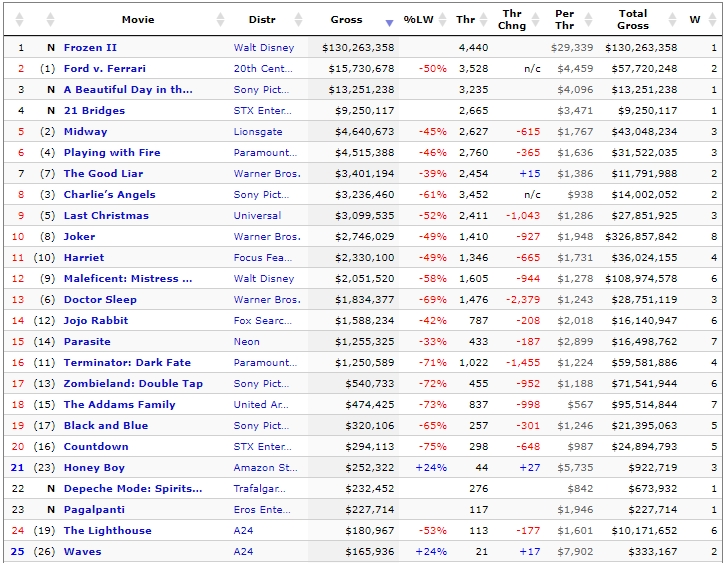726x563 pixels.
Task: Click the Fox Searc... distributor link
Action: coord(263,320)
